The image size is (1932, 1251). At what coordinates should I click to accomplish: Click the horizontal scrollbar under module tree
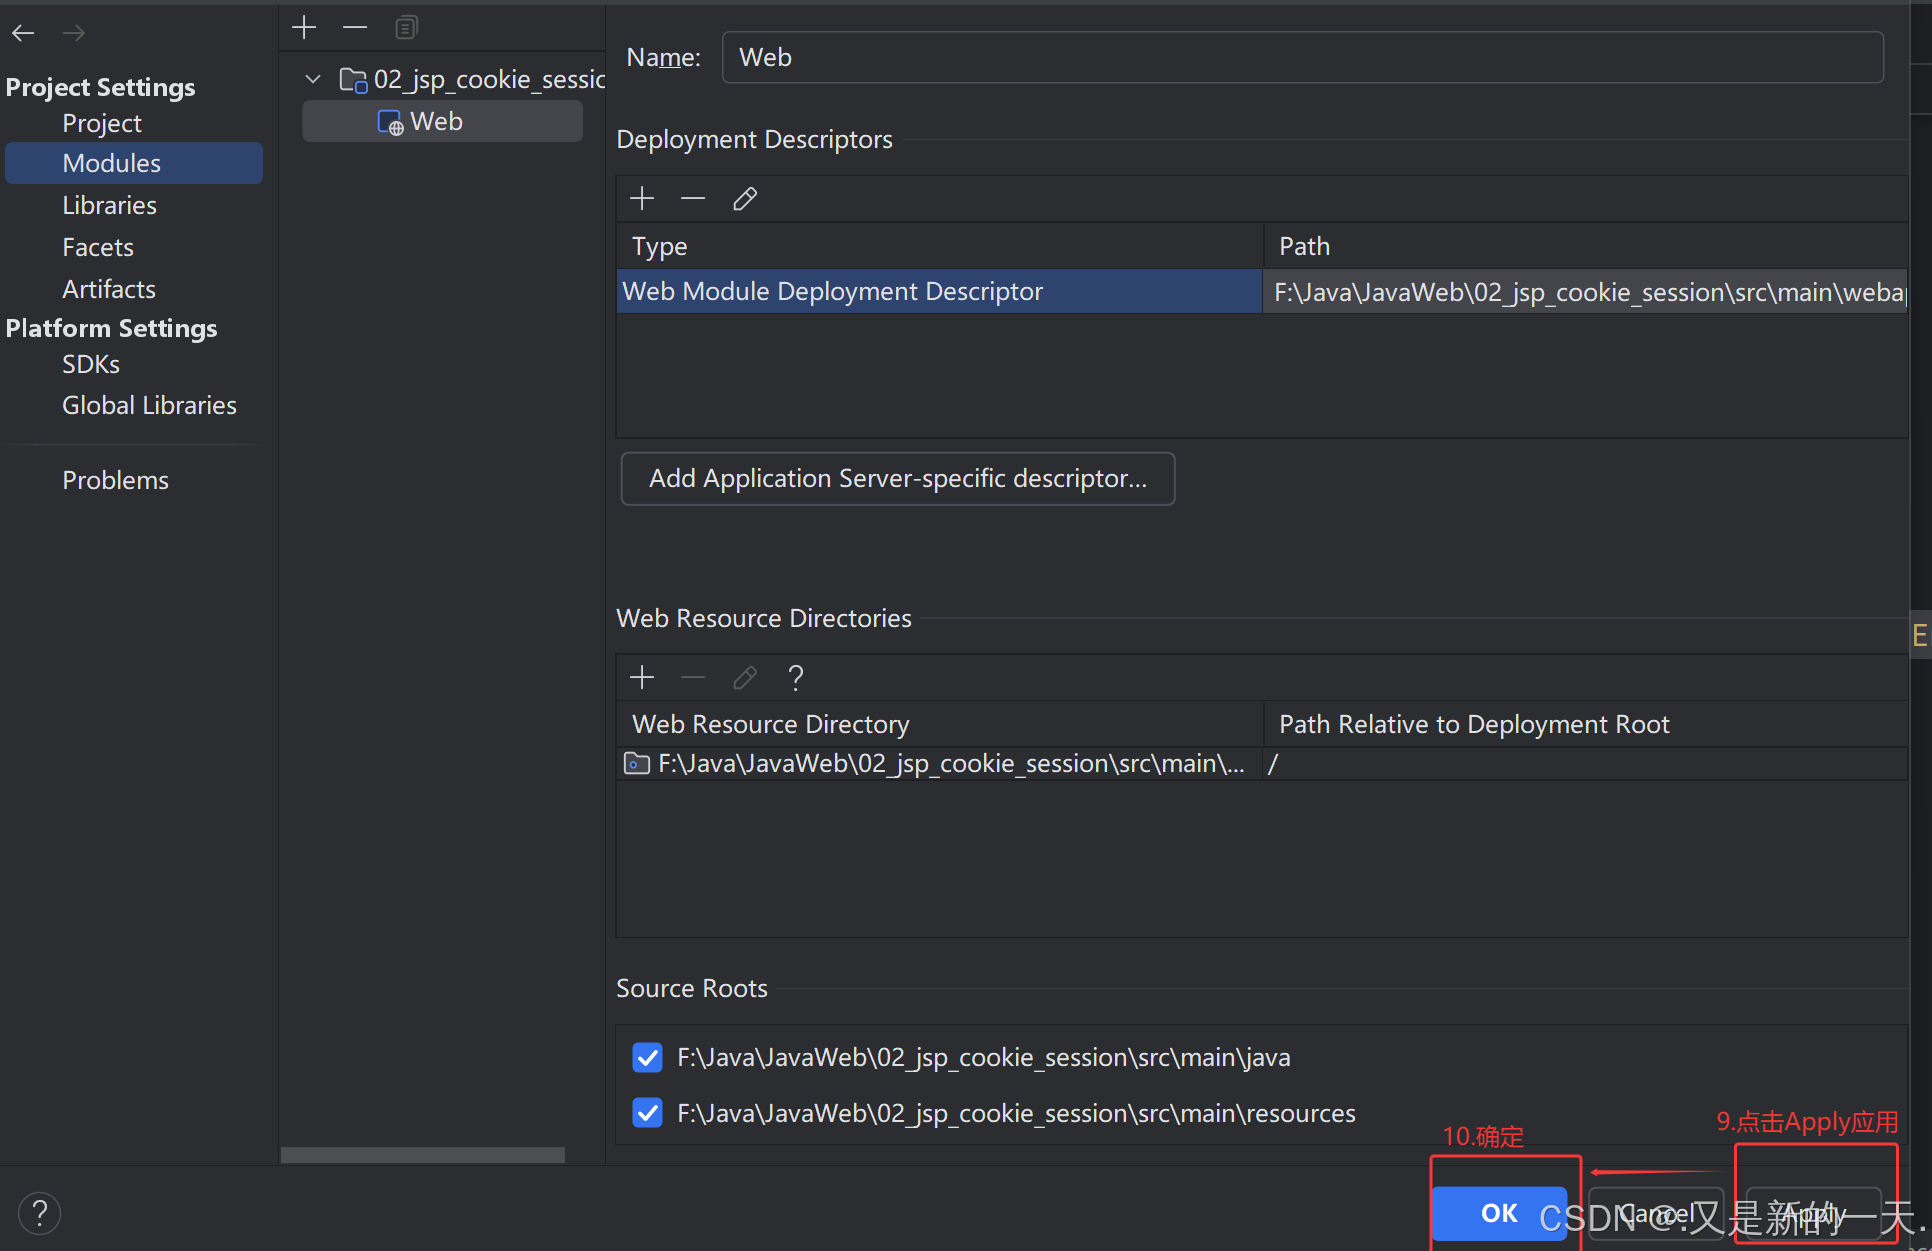point(422,1155)
